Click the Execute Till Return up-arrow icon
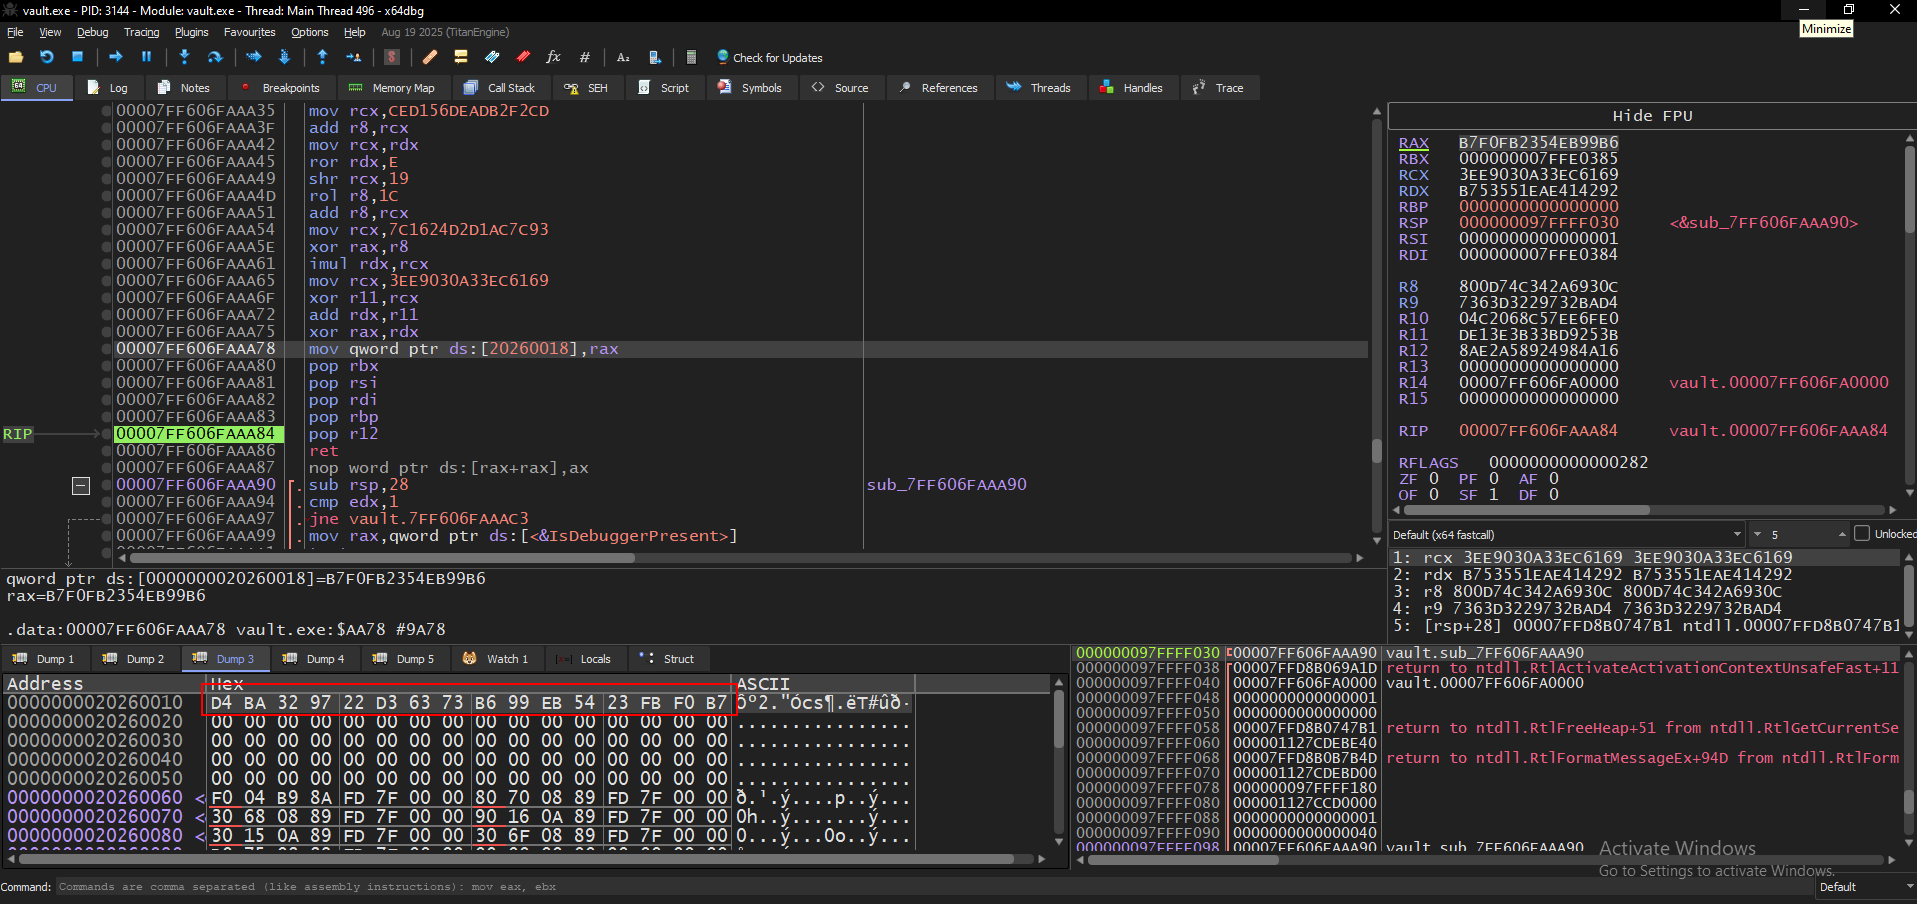Viewport: 1917px width, 904px height. pyautogui.click(x=322, y=57)
